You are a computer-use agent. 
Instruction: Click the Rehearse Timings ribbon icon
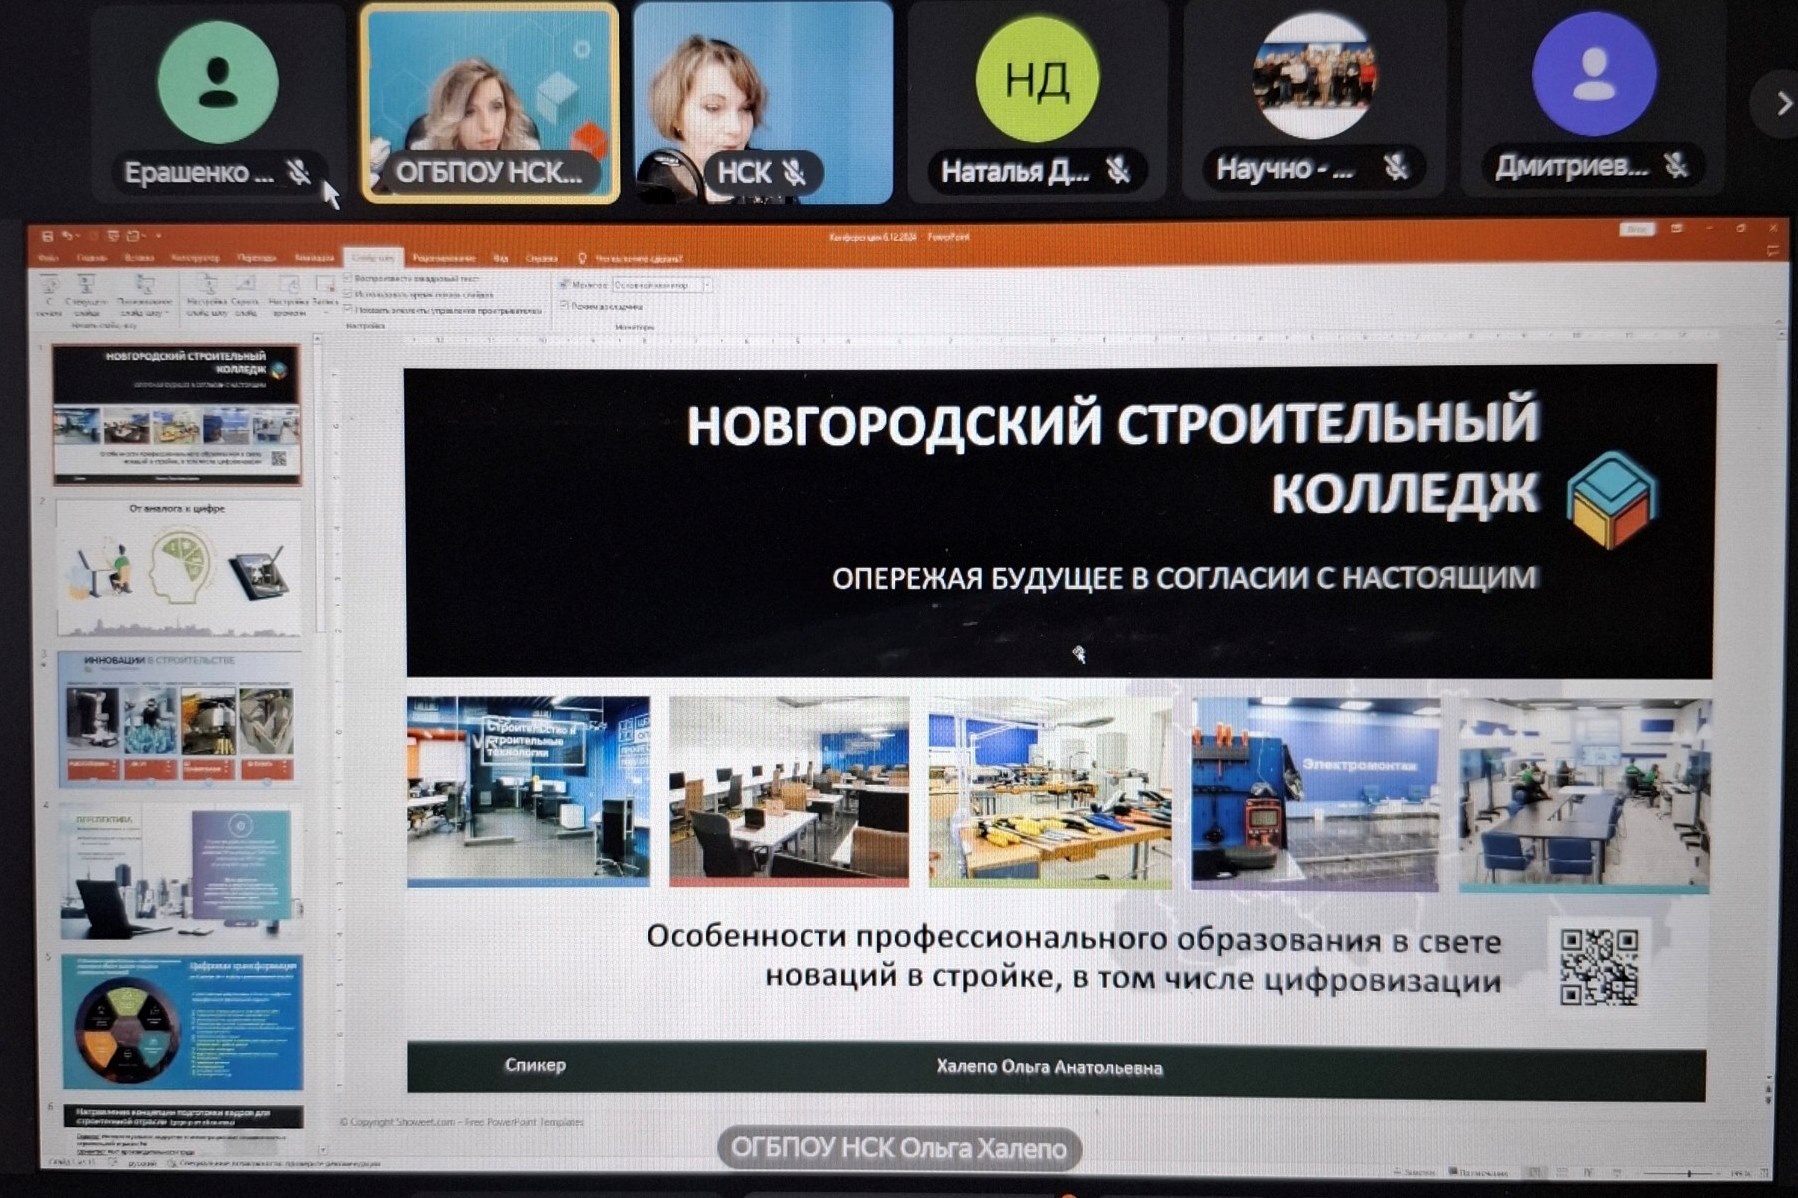click(x=289, y=286)
